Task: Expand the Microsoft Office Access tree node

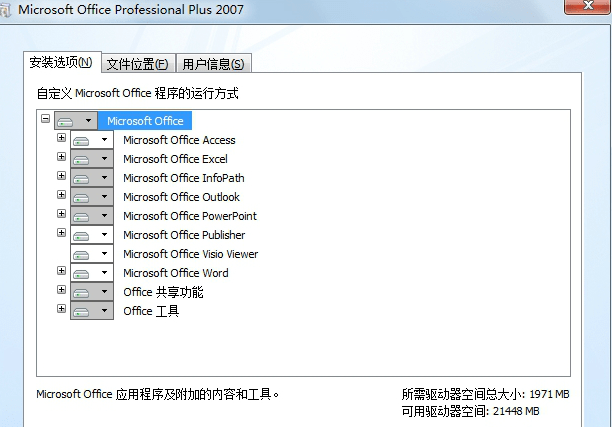Action: coord(61,138)
